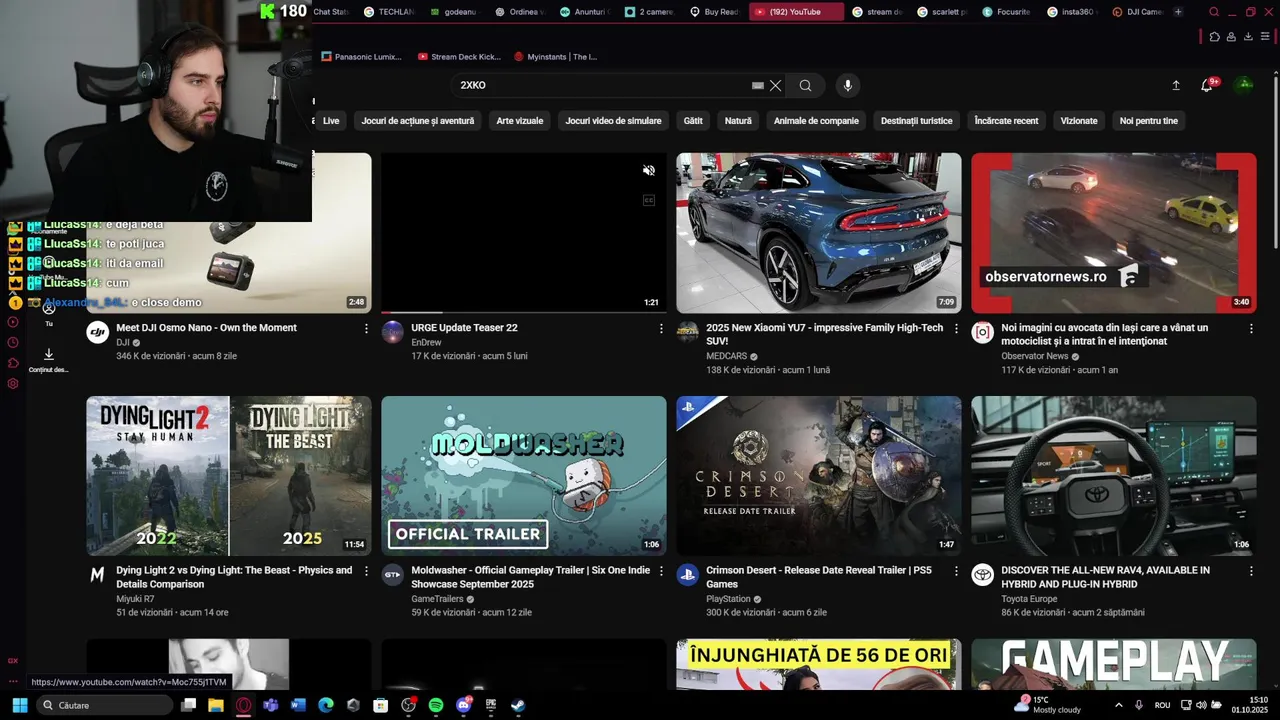
Task: Open options menu for 2025 New Xiaomi YU7
Action: [956, 328]
